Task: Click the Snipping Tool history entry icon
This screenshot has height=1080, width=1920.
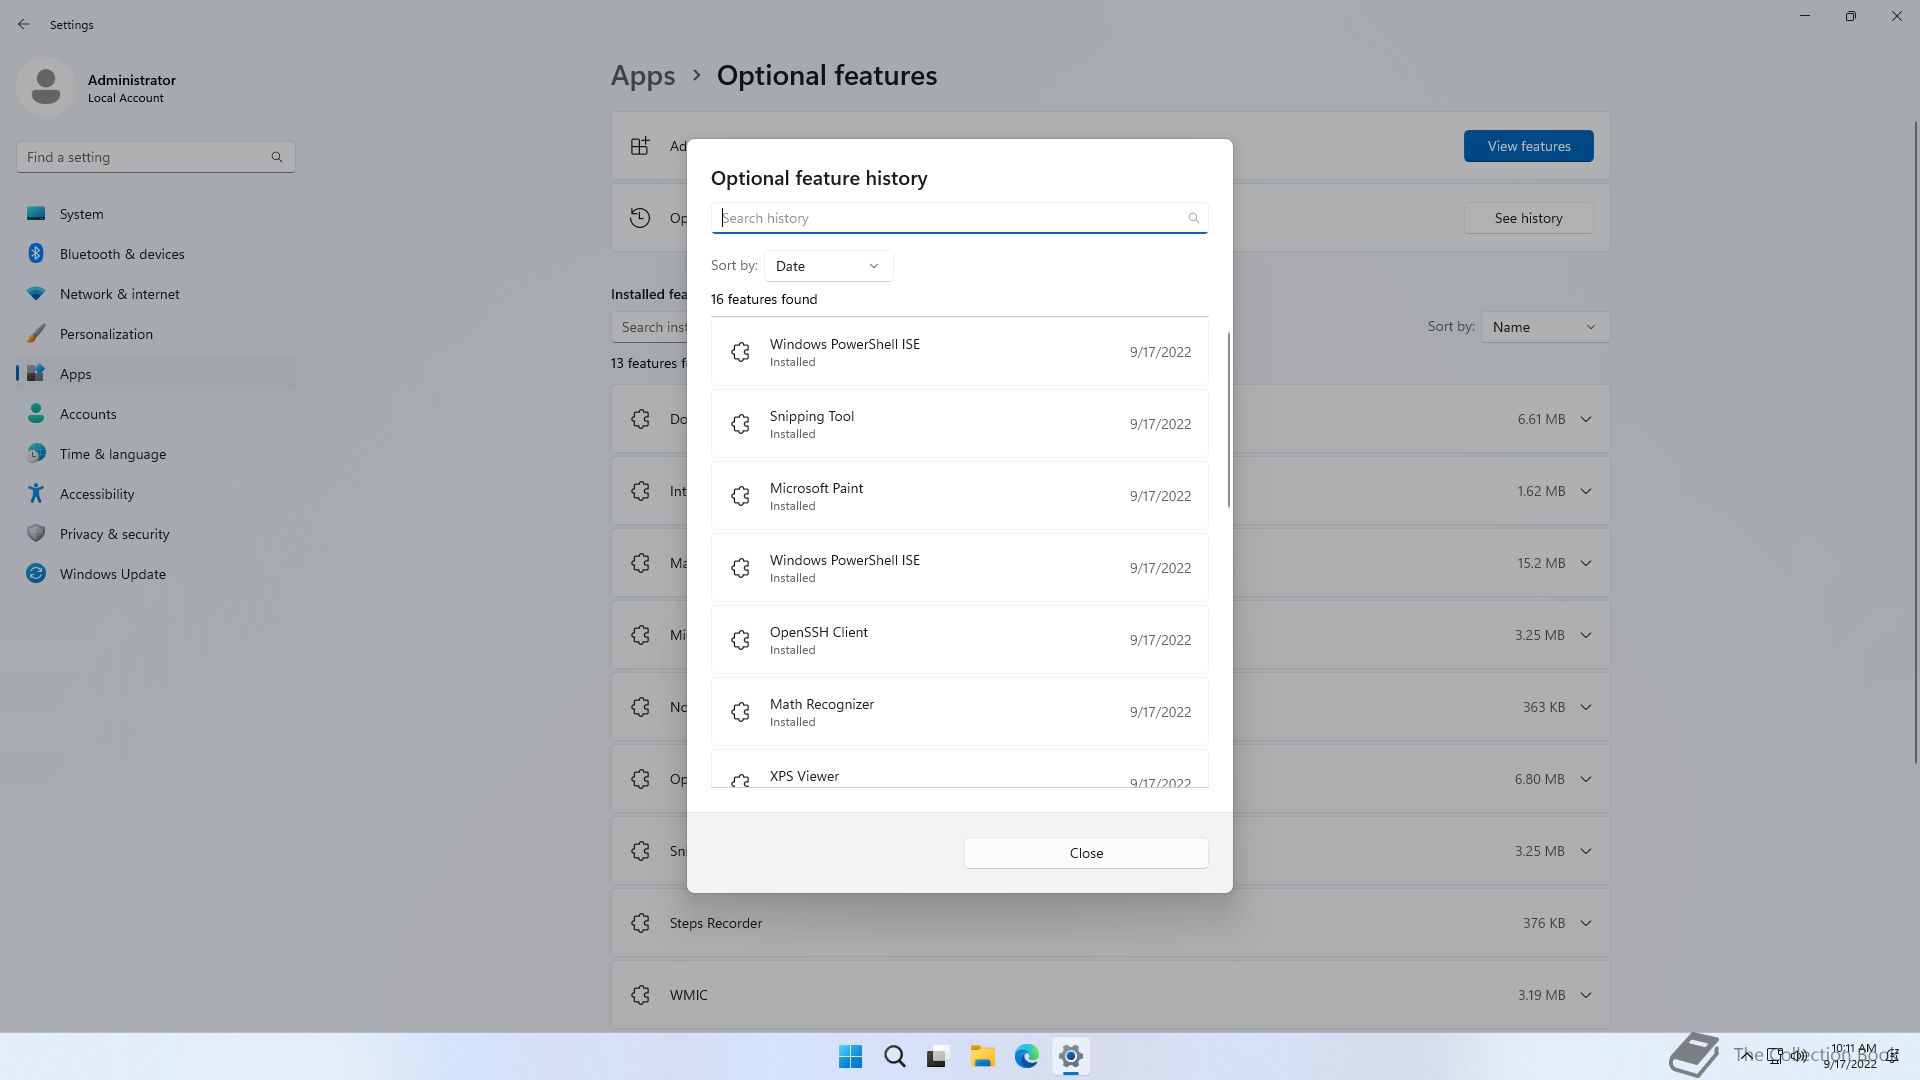Action: tap(740, 424)
